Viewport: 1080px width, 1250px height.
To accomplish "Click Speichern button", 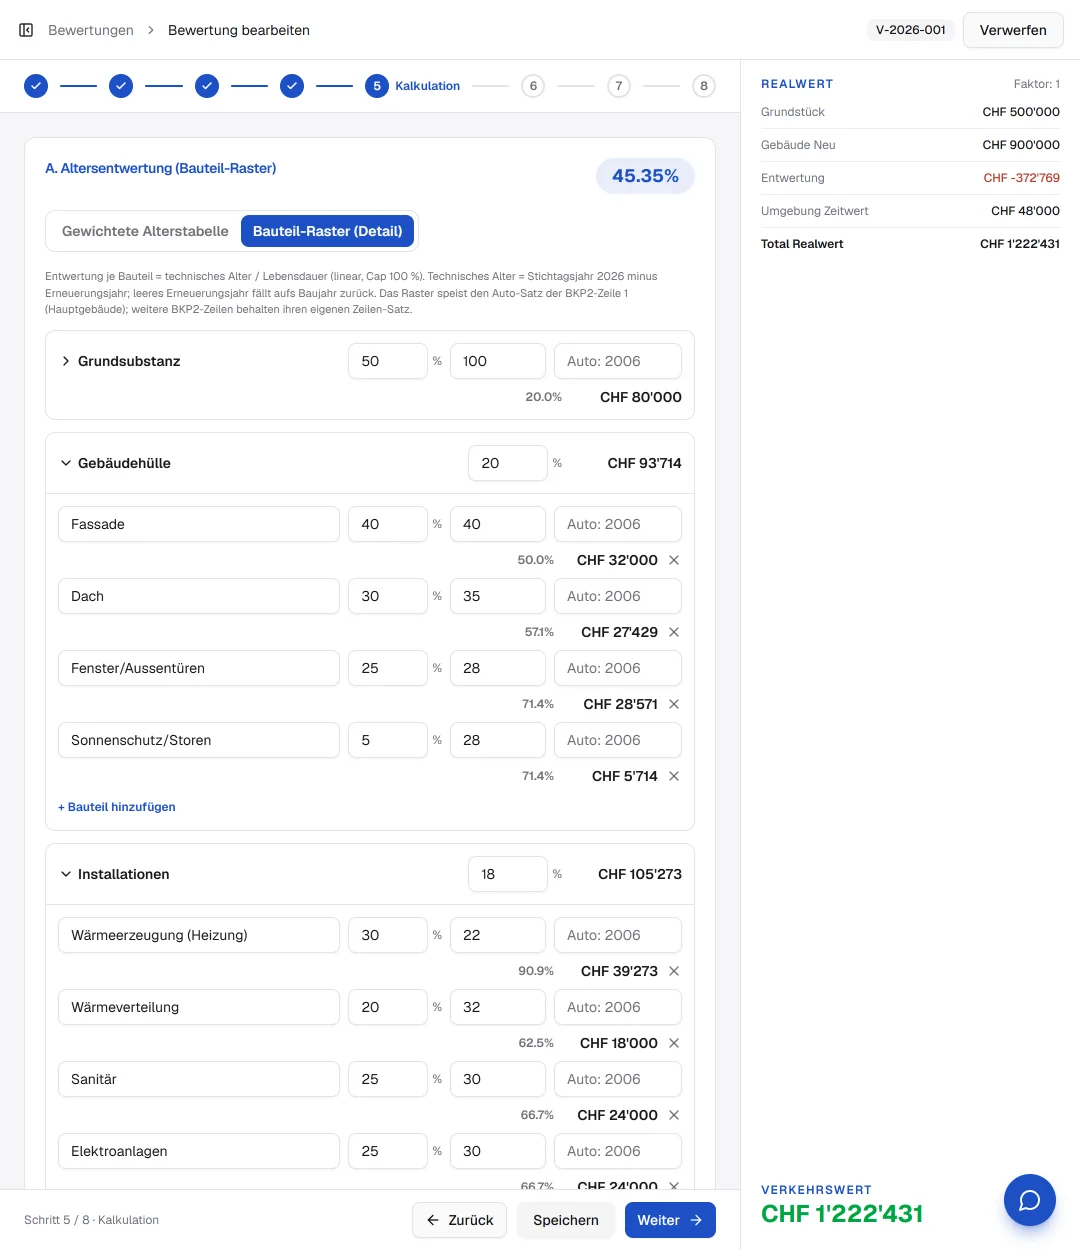I will 566,1220.
